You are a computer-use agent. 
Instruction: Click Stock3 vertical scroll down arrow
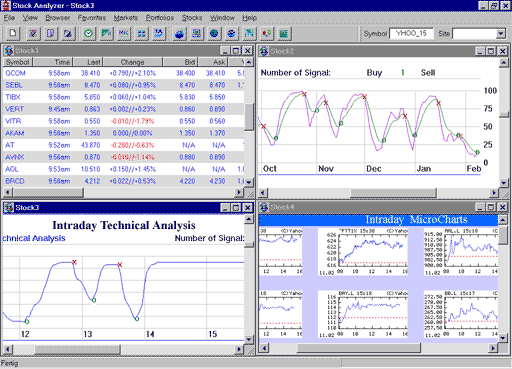[249, 339]
